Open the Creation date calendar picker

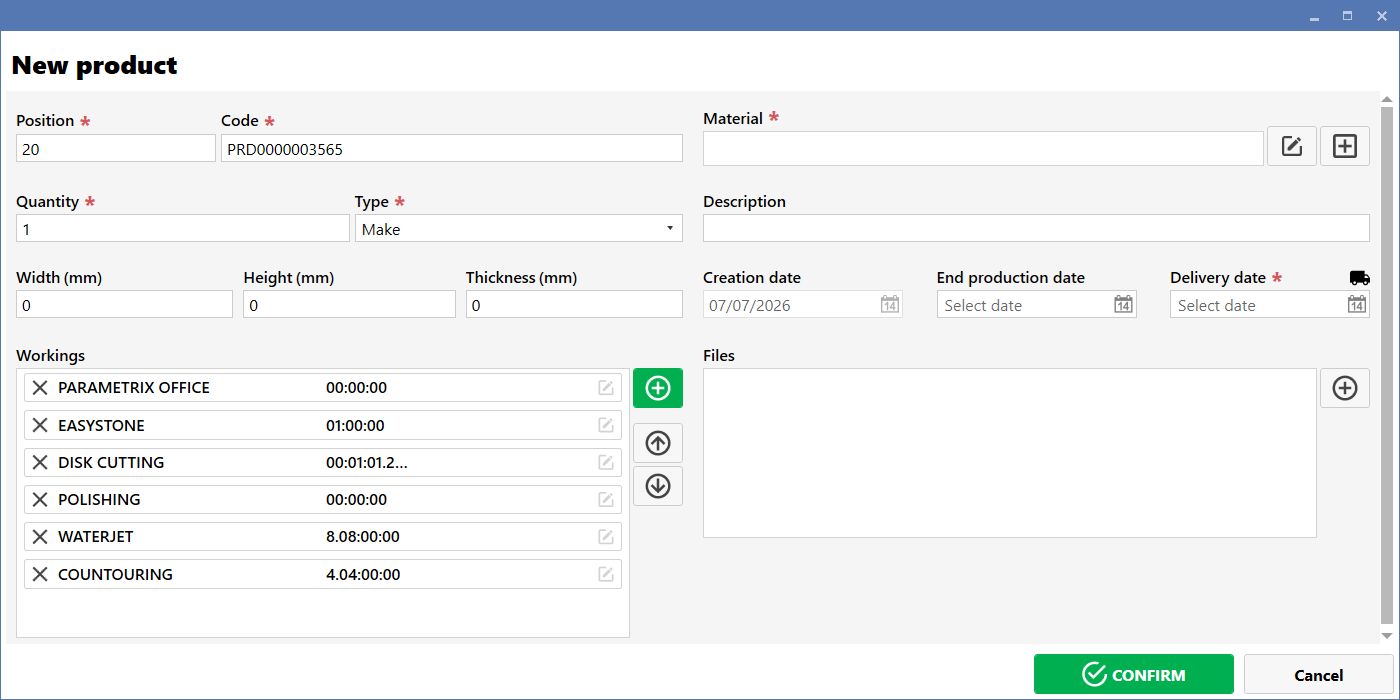tap(889, 305)
